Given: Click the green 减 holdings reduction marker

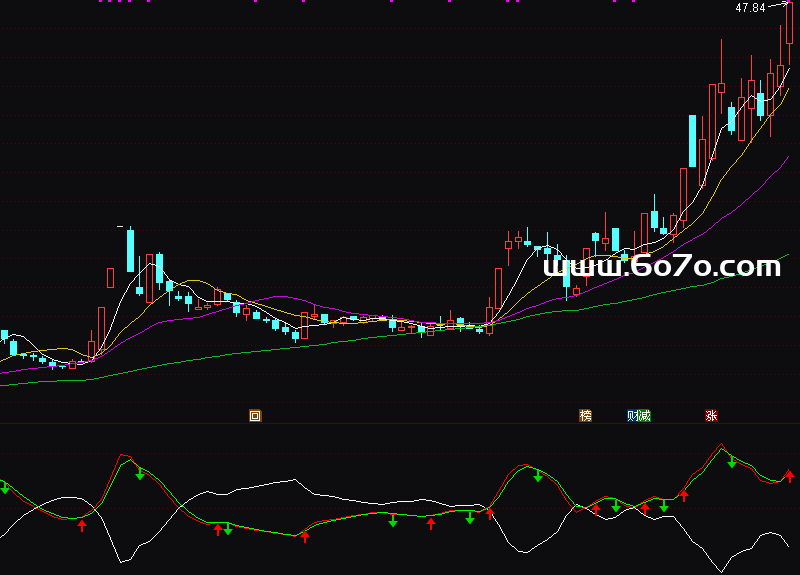Looking at the screenshot, I should coord(645,416).
